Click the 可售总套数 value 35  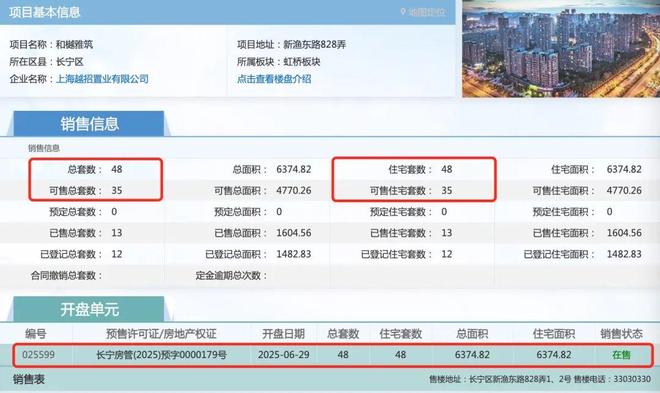[117, 191]
